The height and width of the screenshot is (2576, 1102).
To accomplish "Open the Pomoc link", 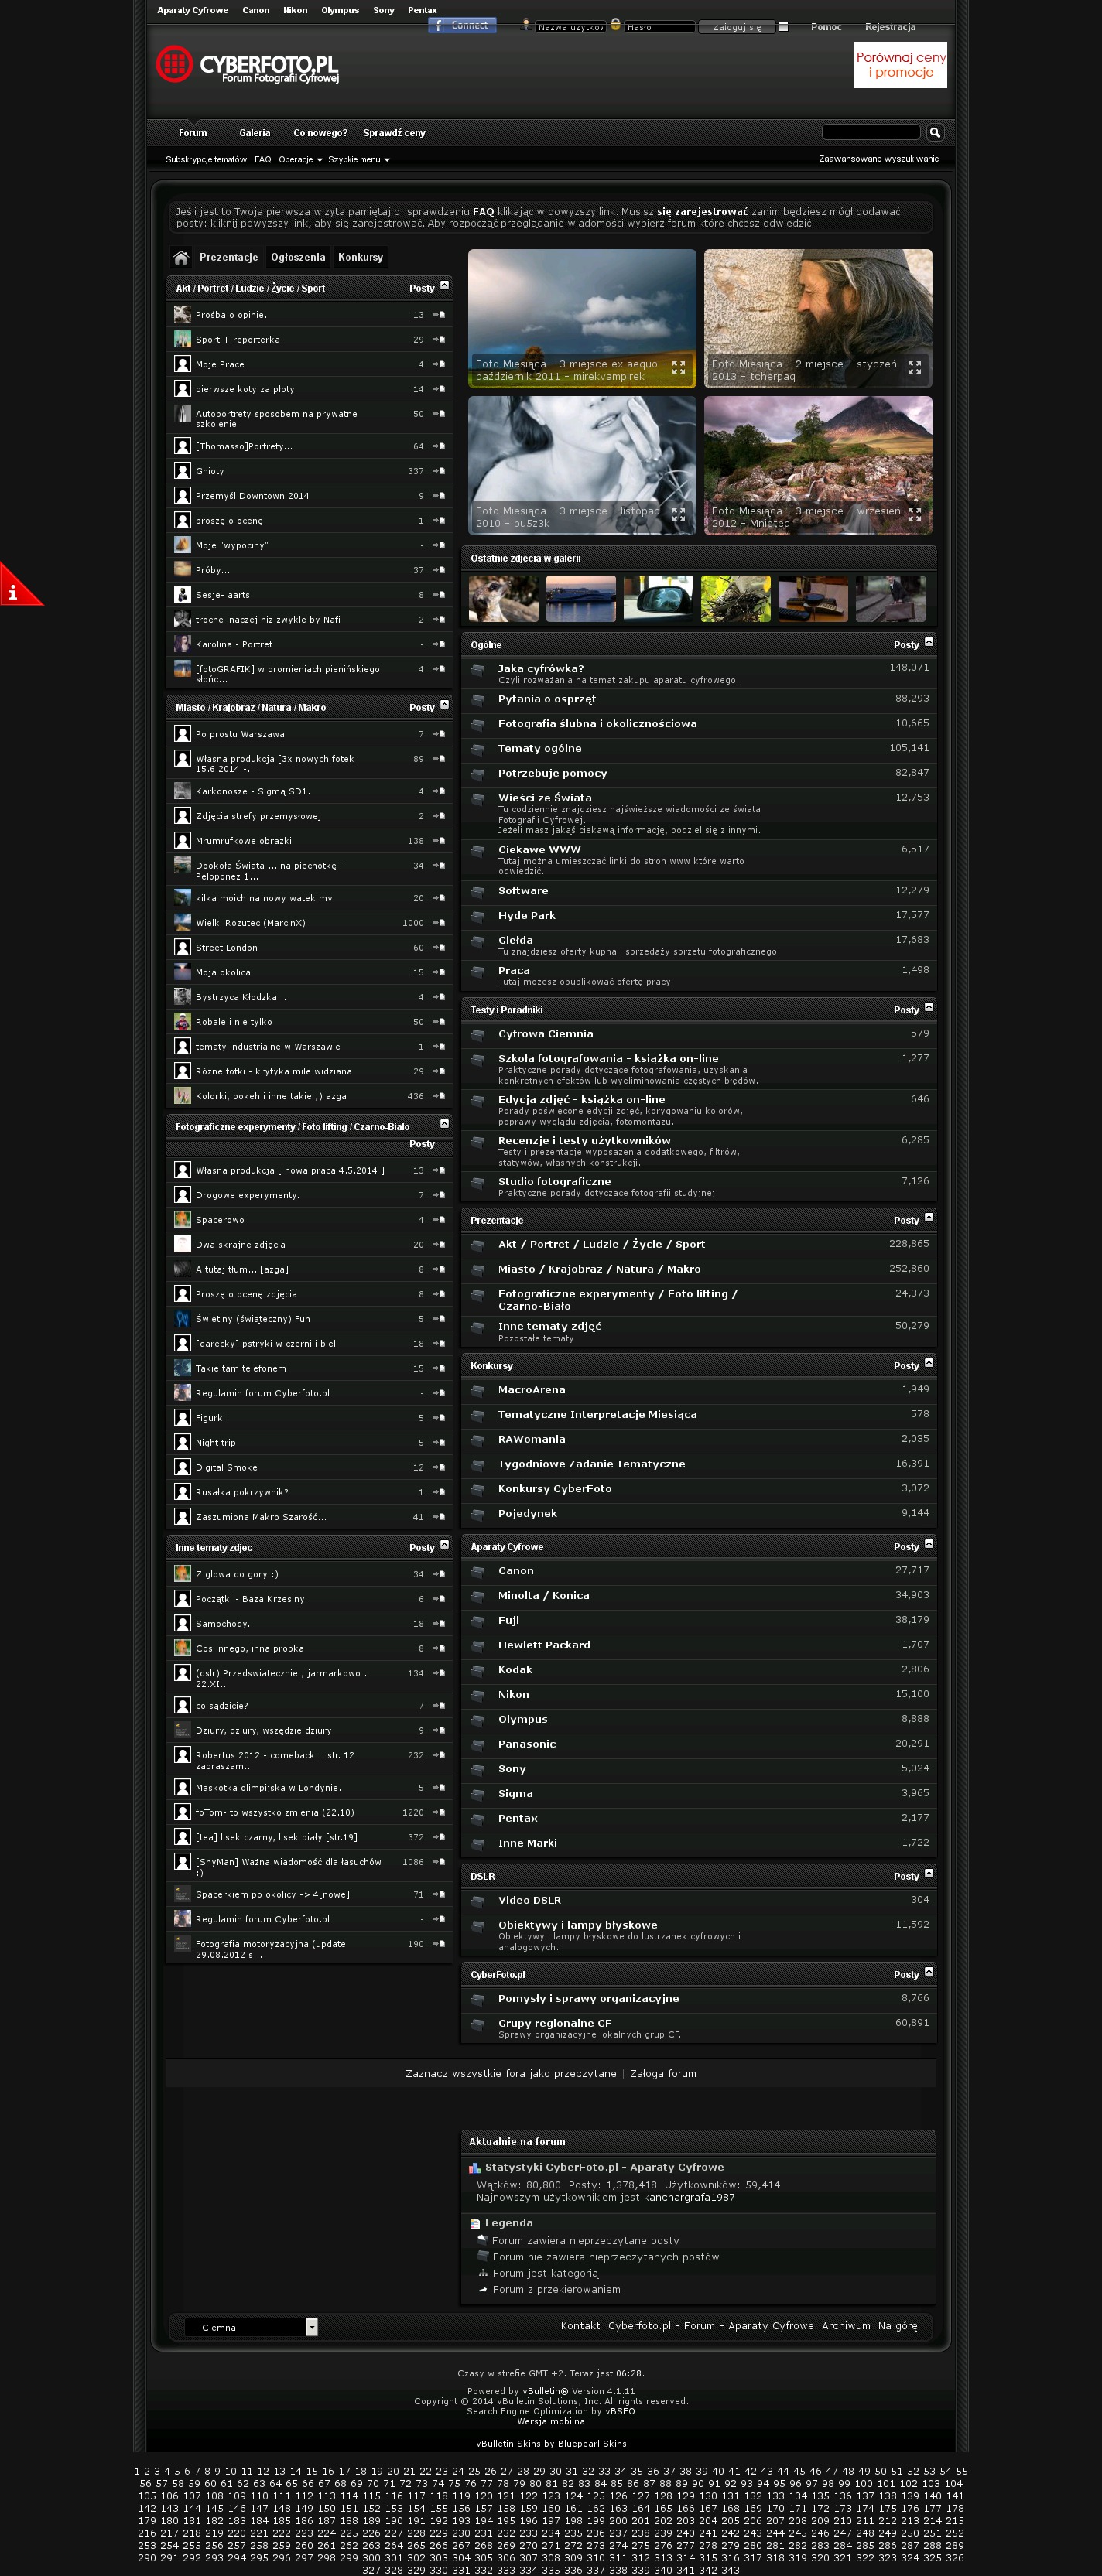I will [826, 27].
